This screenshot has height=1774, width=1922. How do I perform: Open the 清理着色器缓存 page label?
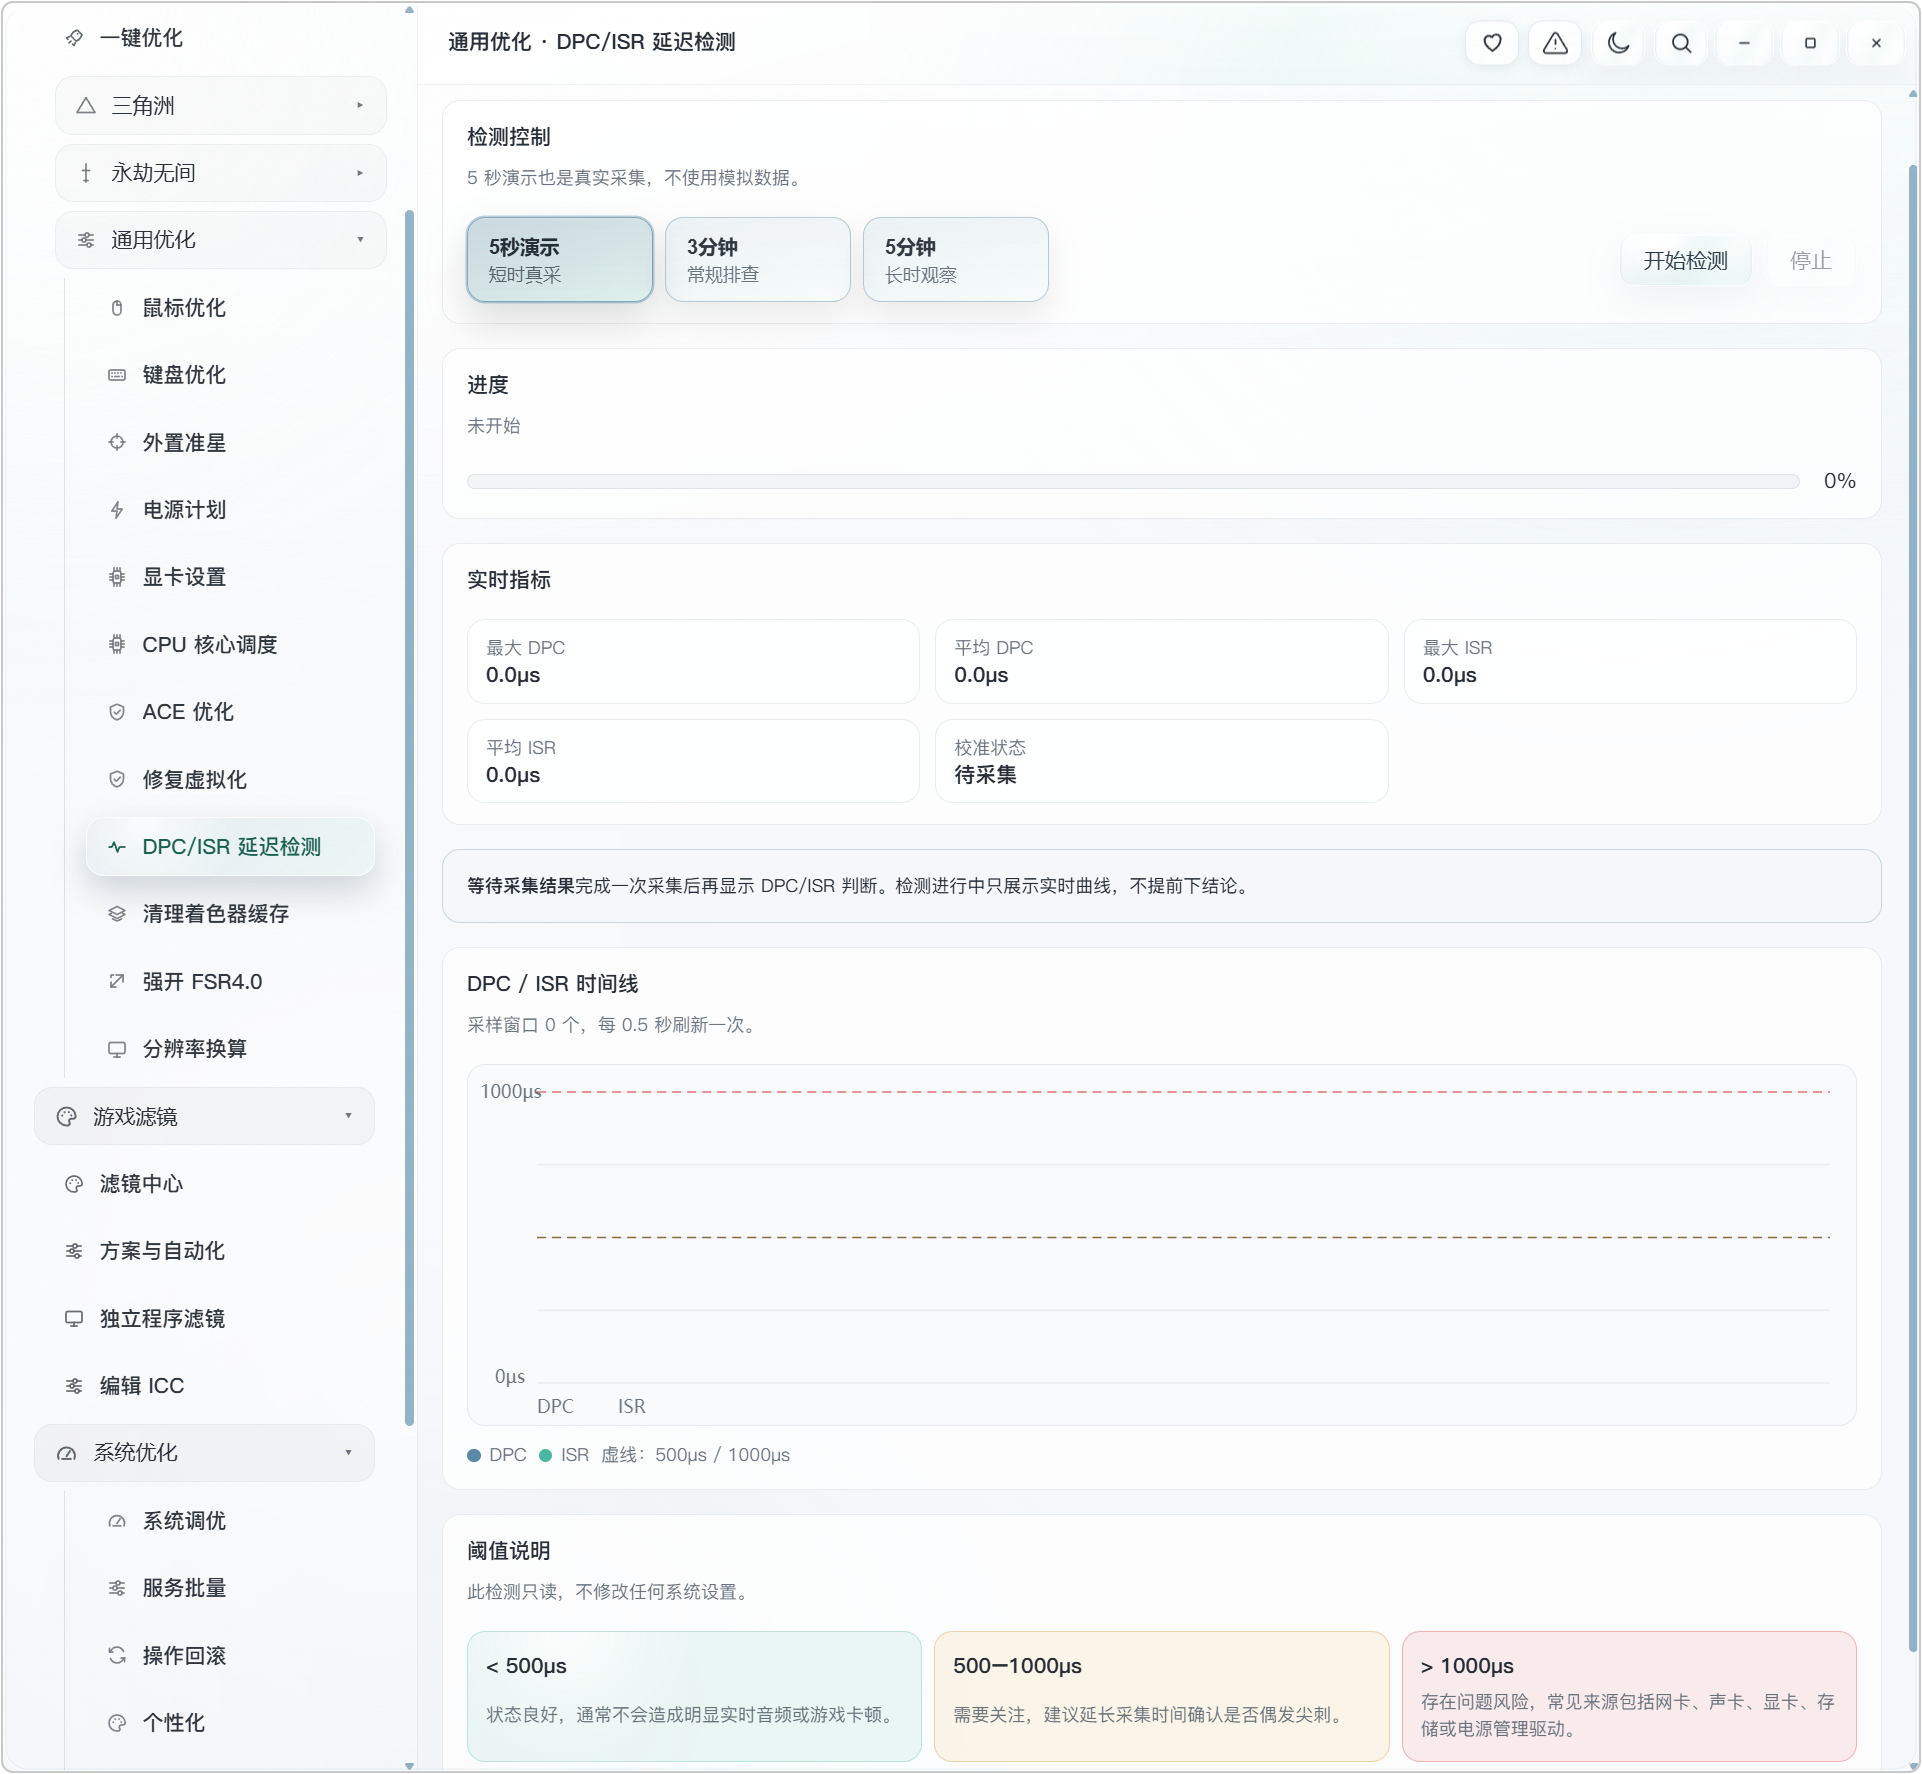pyautogui.click(x=216, y=914)
